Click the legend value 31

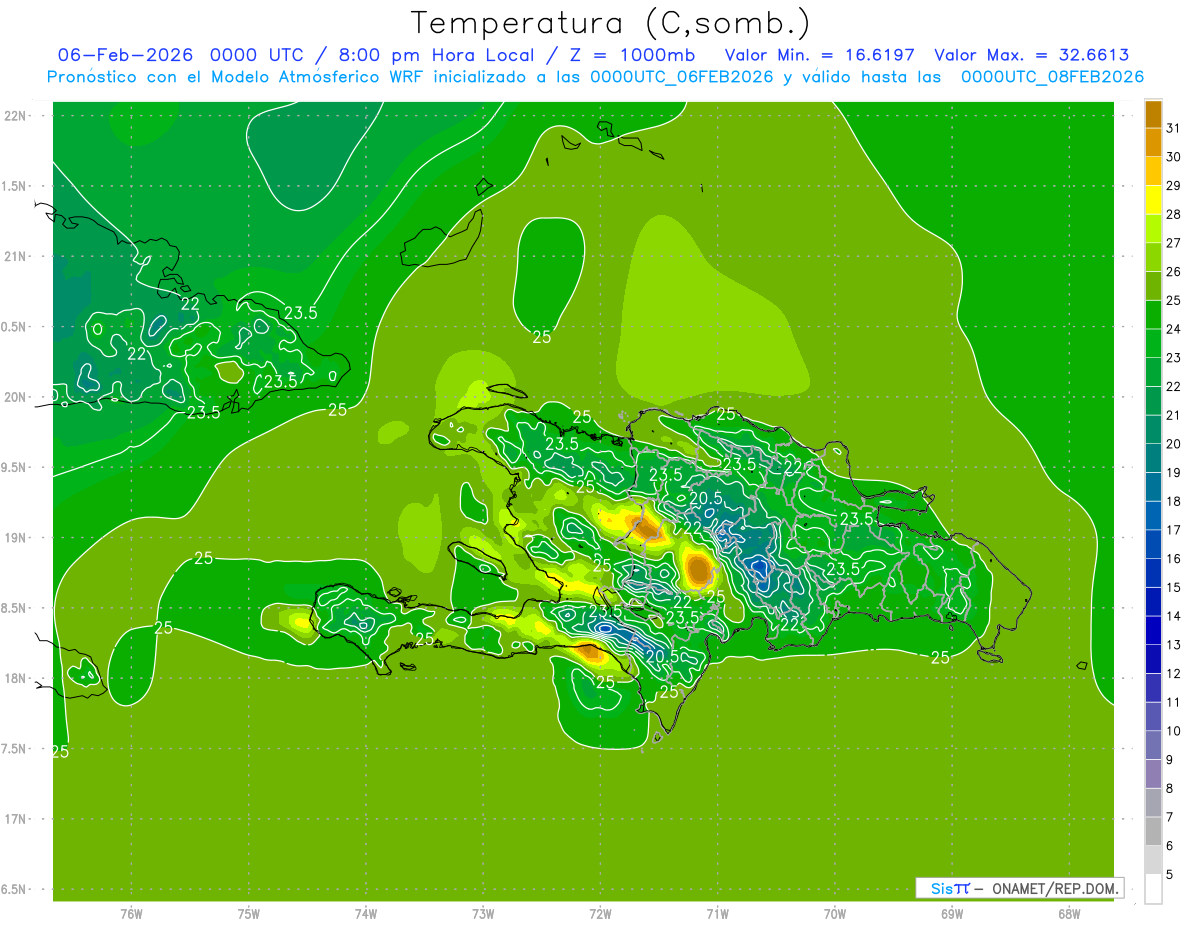pyautogui.click(x=1173, y=128)
